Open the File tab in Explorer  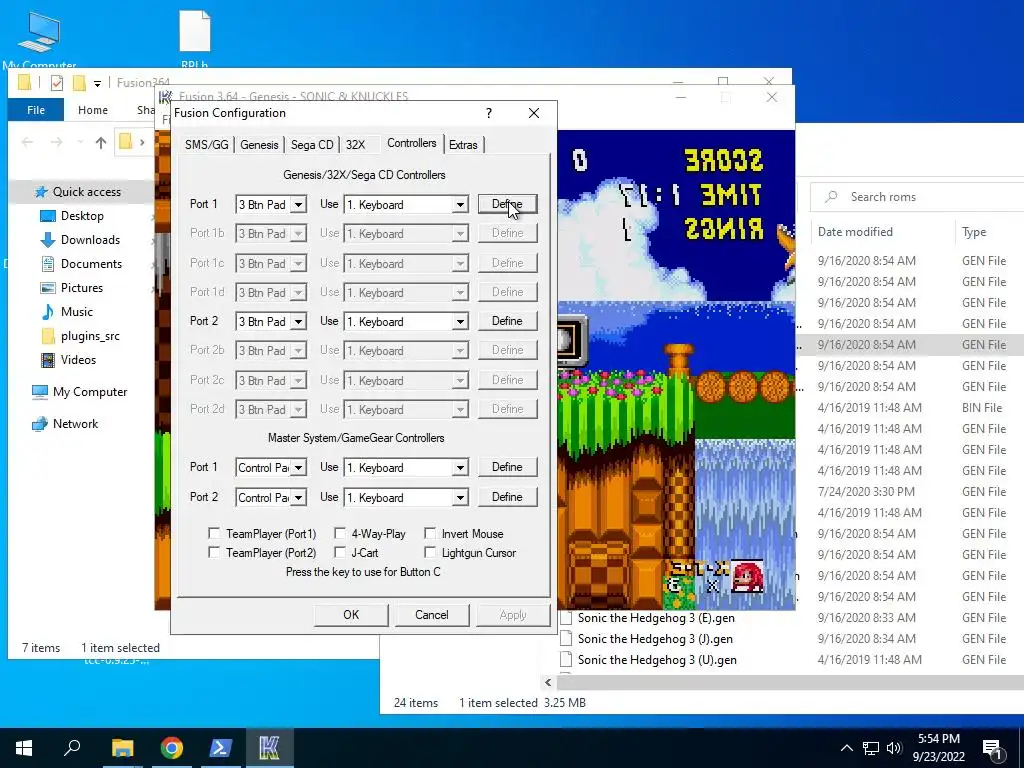pos(36,110)
